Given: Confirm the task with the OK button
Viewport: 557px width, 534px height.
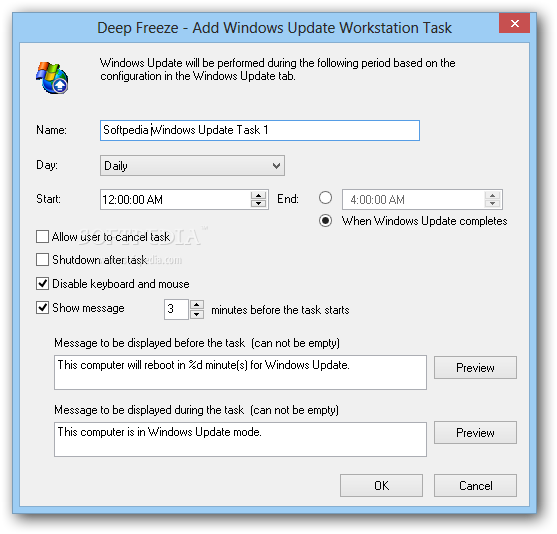Looking at the screenshot, I should click(x=382, y=485).
